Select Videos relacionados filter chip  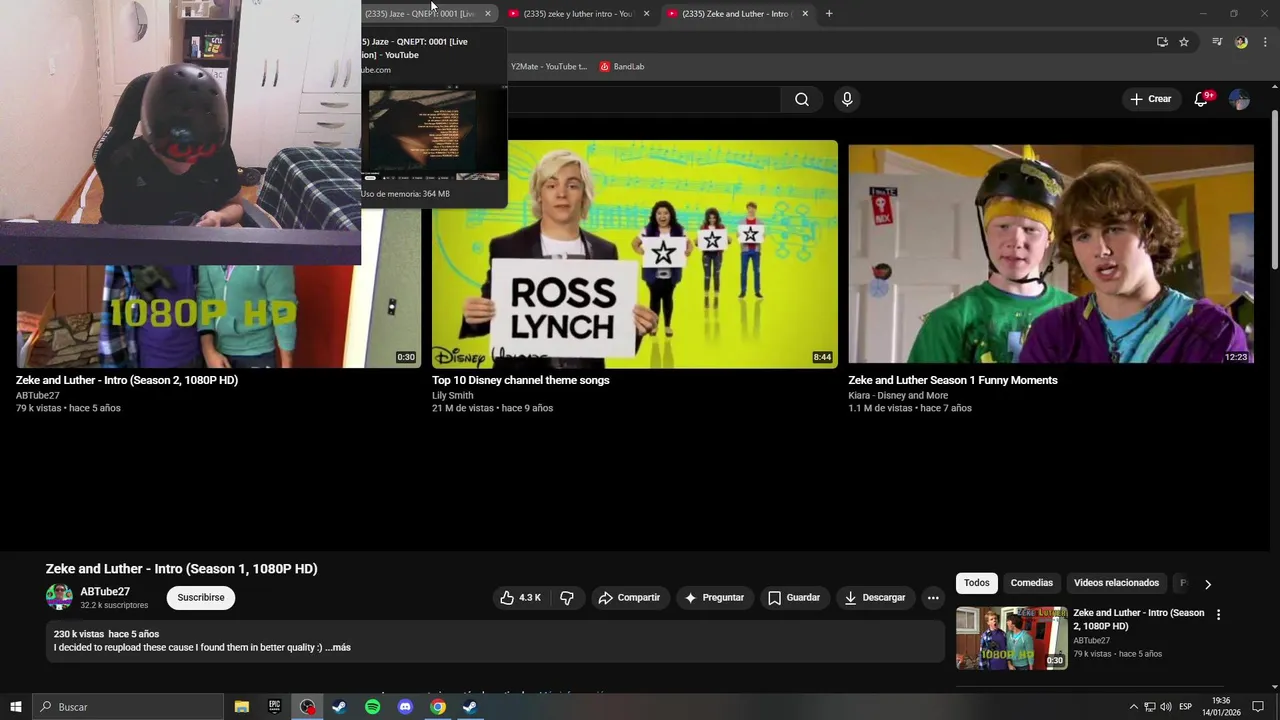pos(1116,583)
